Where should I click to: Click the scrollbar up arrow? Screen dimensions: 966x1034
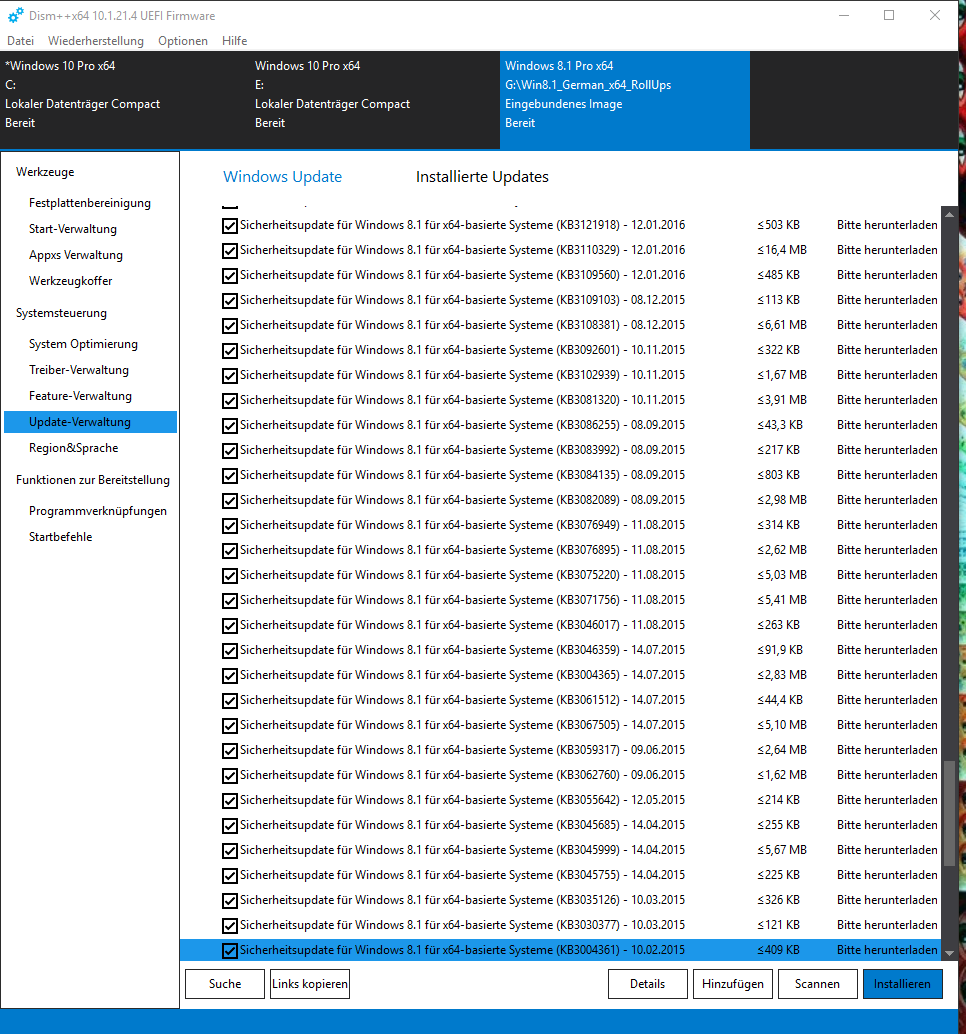[x=950, y=214]
